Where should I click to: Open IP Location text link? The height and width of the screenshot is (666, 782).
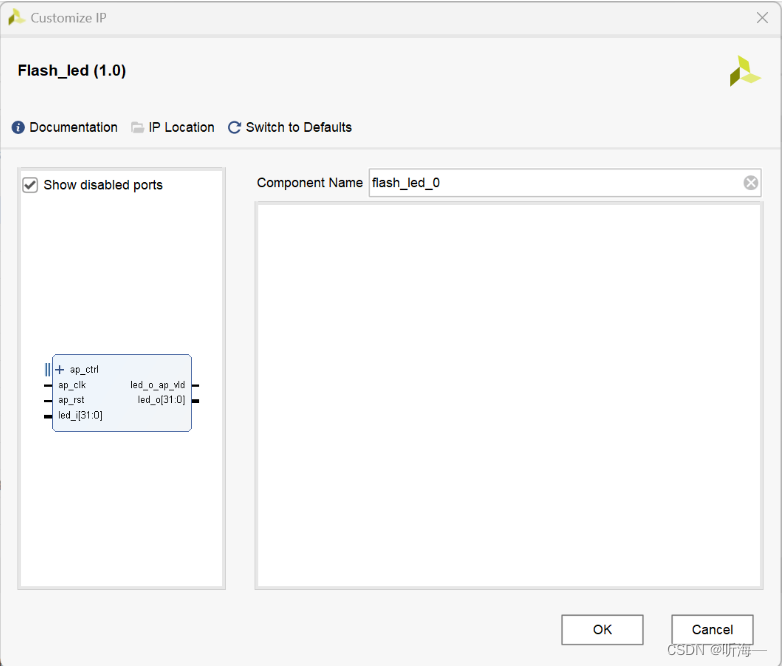(182, 128)
